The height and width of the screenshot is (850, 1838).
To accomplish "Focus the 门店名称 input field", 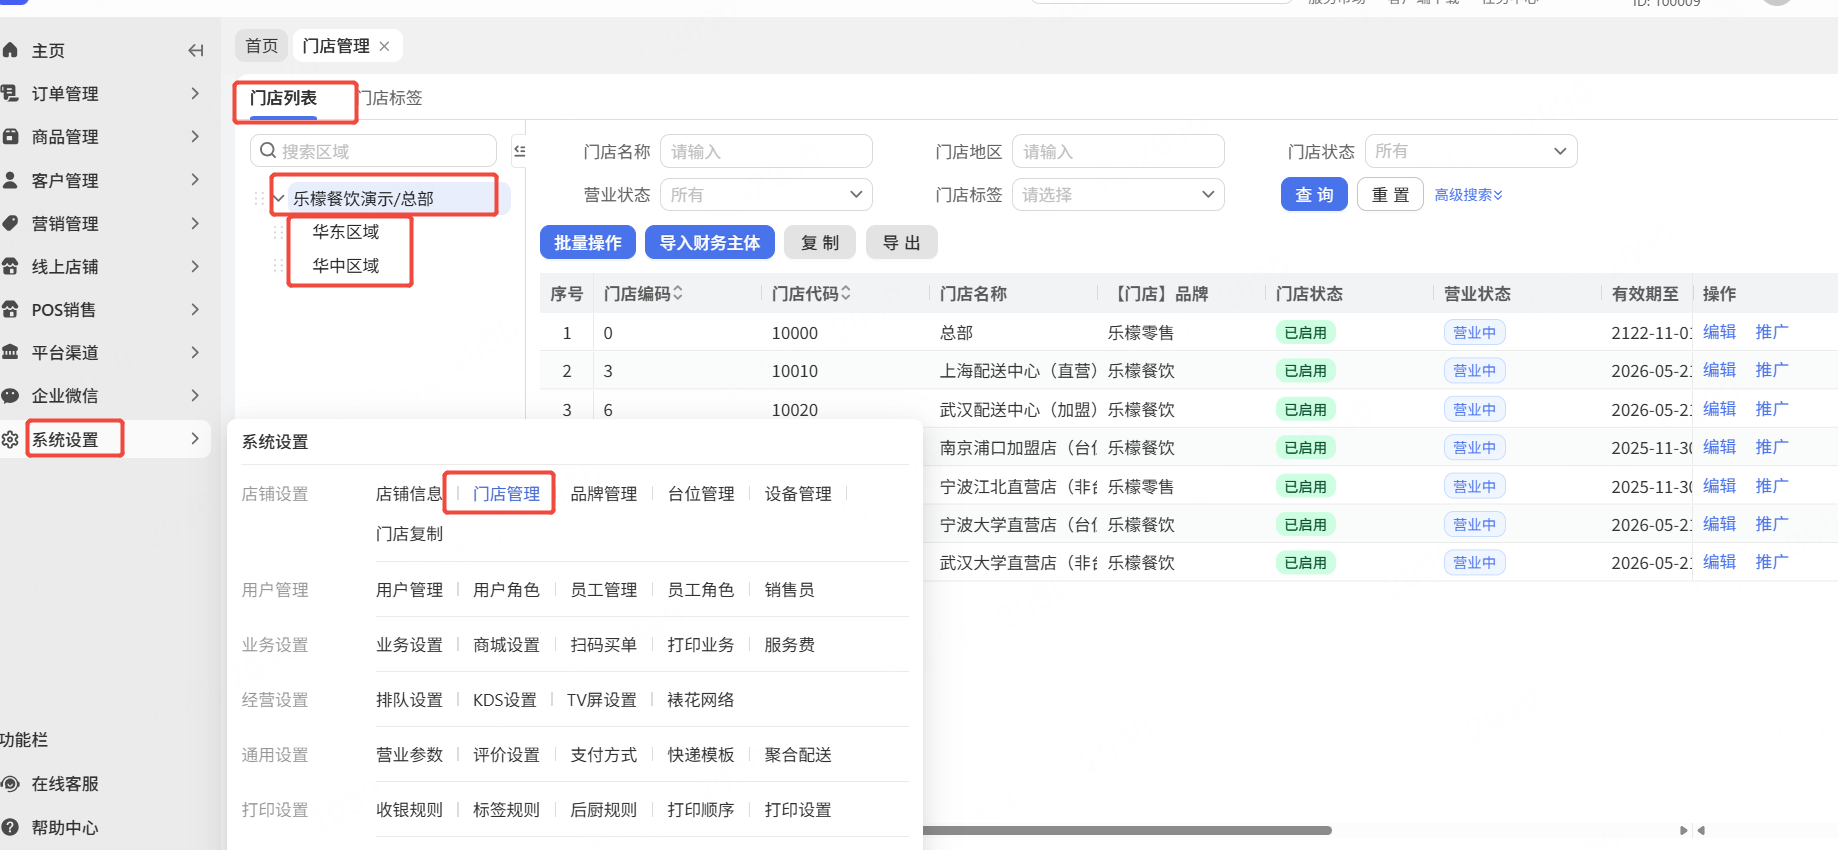I will (766, 151).
